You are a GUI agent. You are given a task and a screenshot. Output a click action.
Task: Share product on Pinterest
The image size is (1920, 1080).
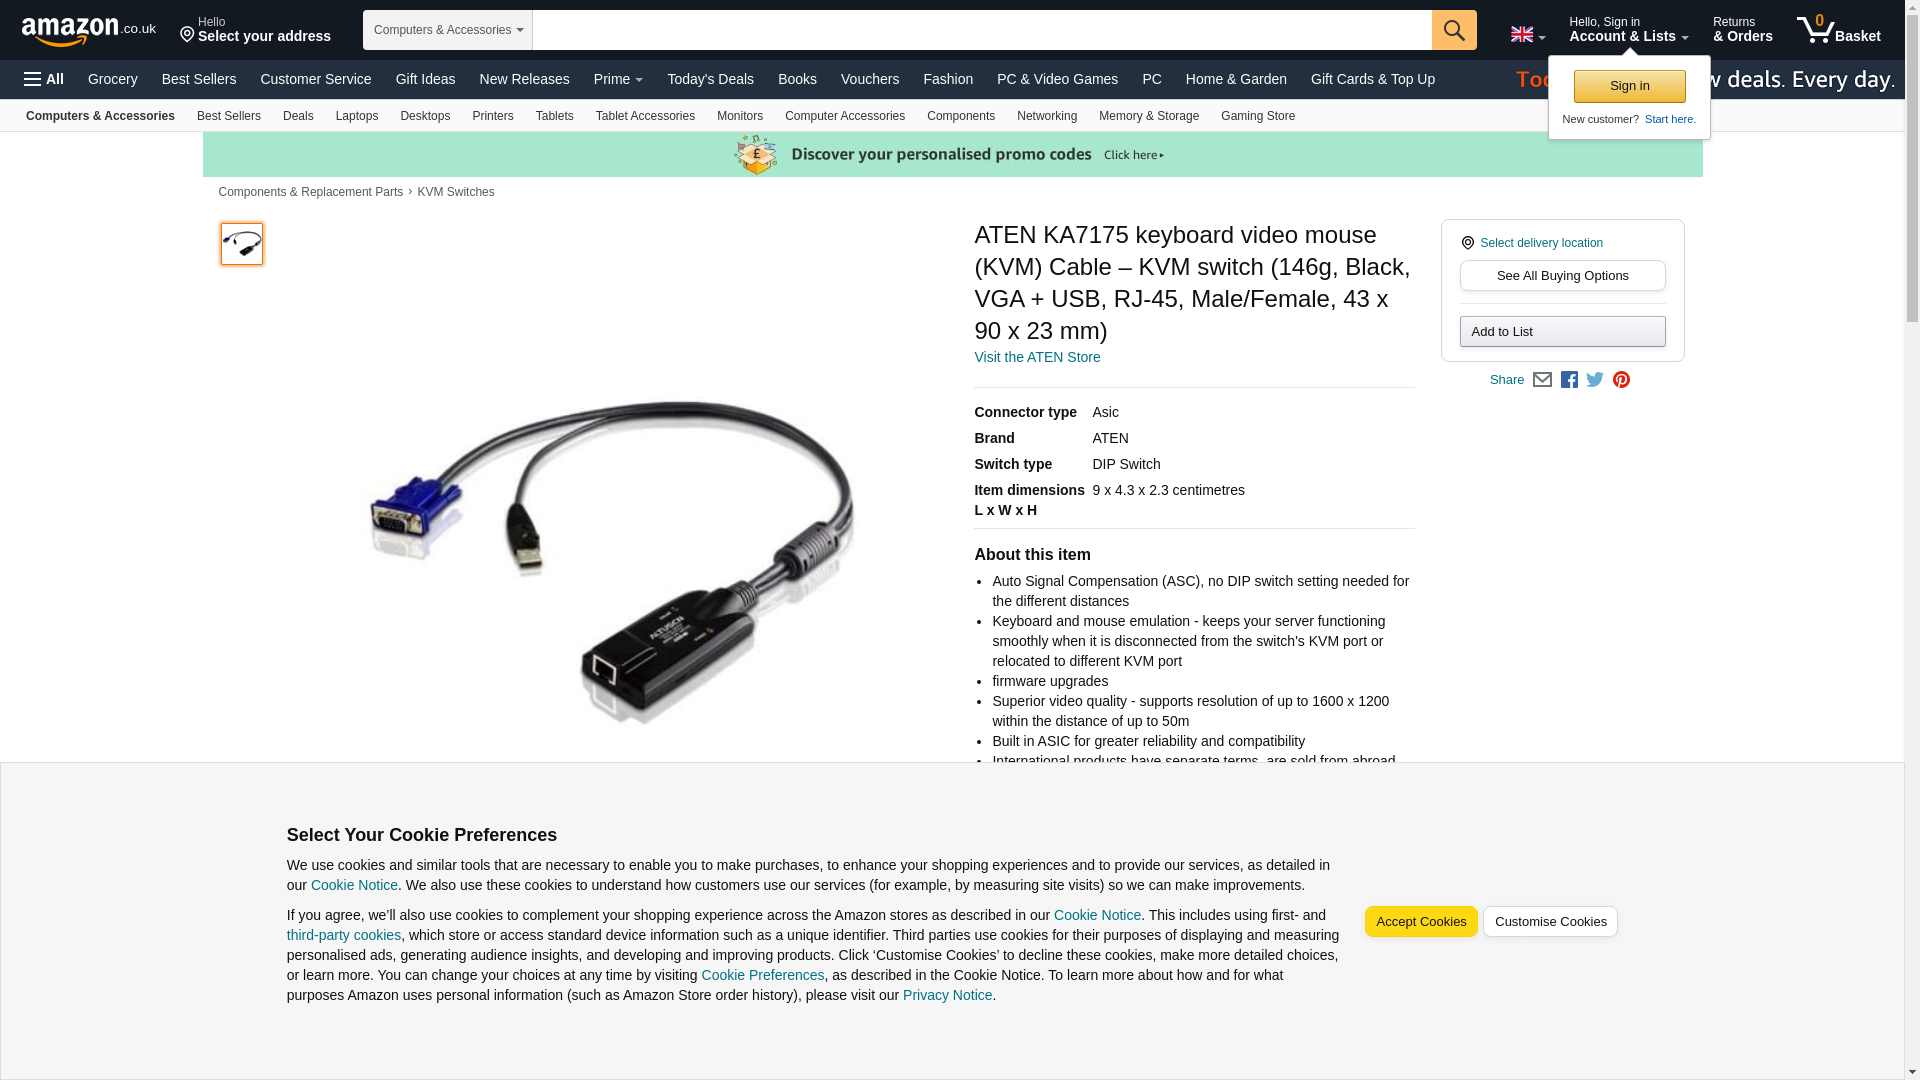click(1621, 380)
